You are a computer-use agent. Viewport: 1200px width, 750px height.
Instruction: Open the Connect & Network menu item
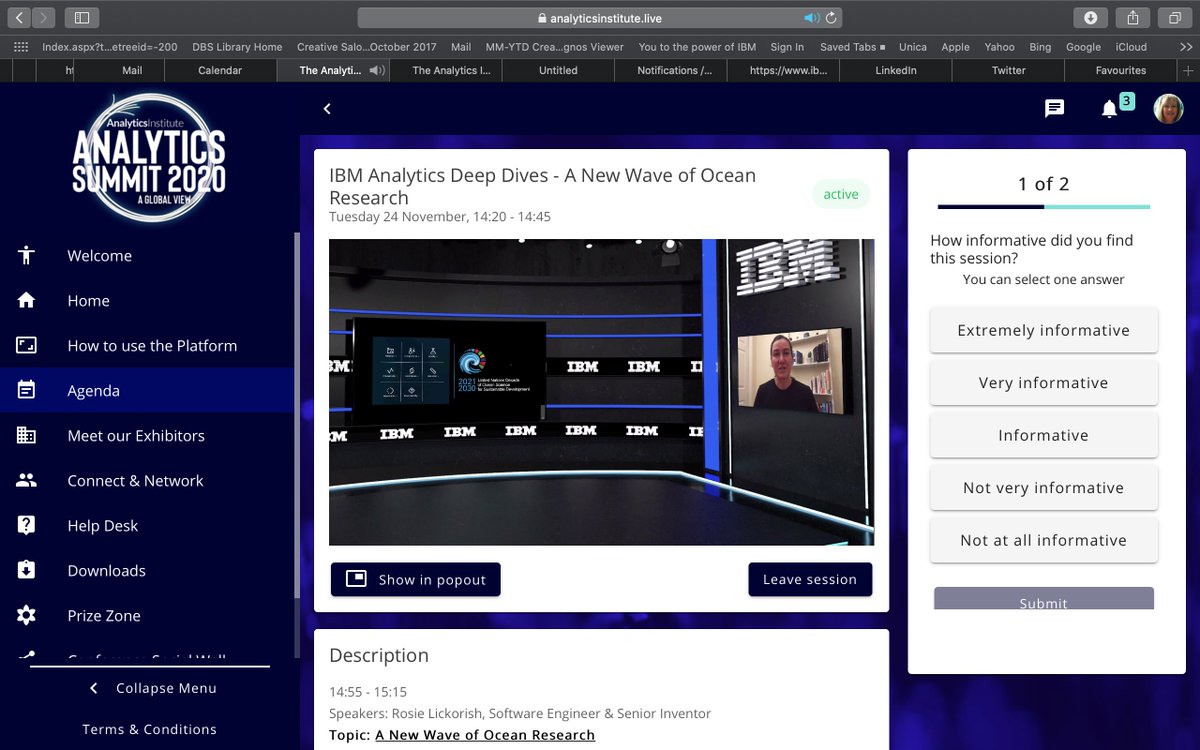coord(147,481)
